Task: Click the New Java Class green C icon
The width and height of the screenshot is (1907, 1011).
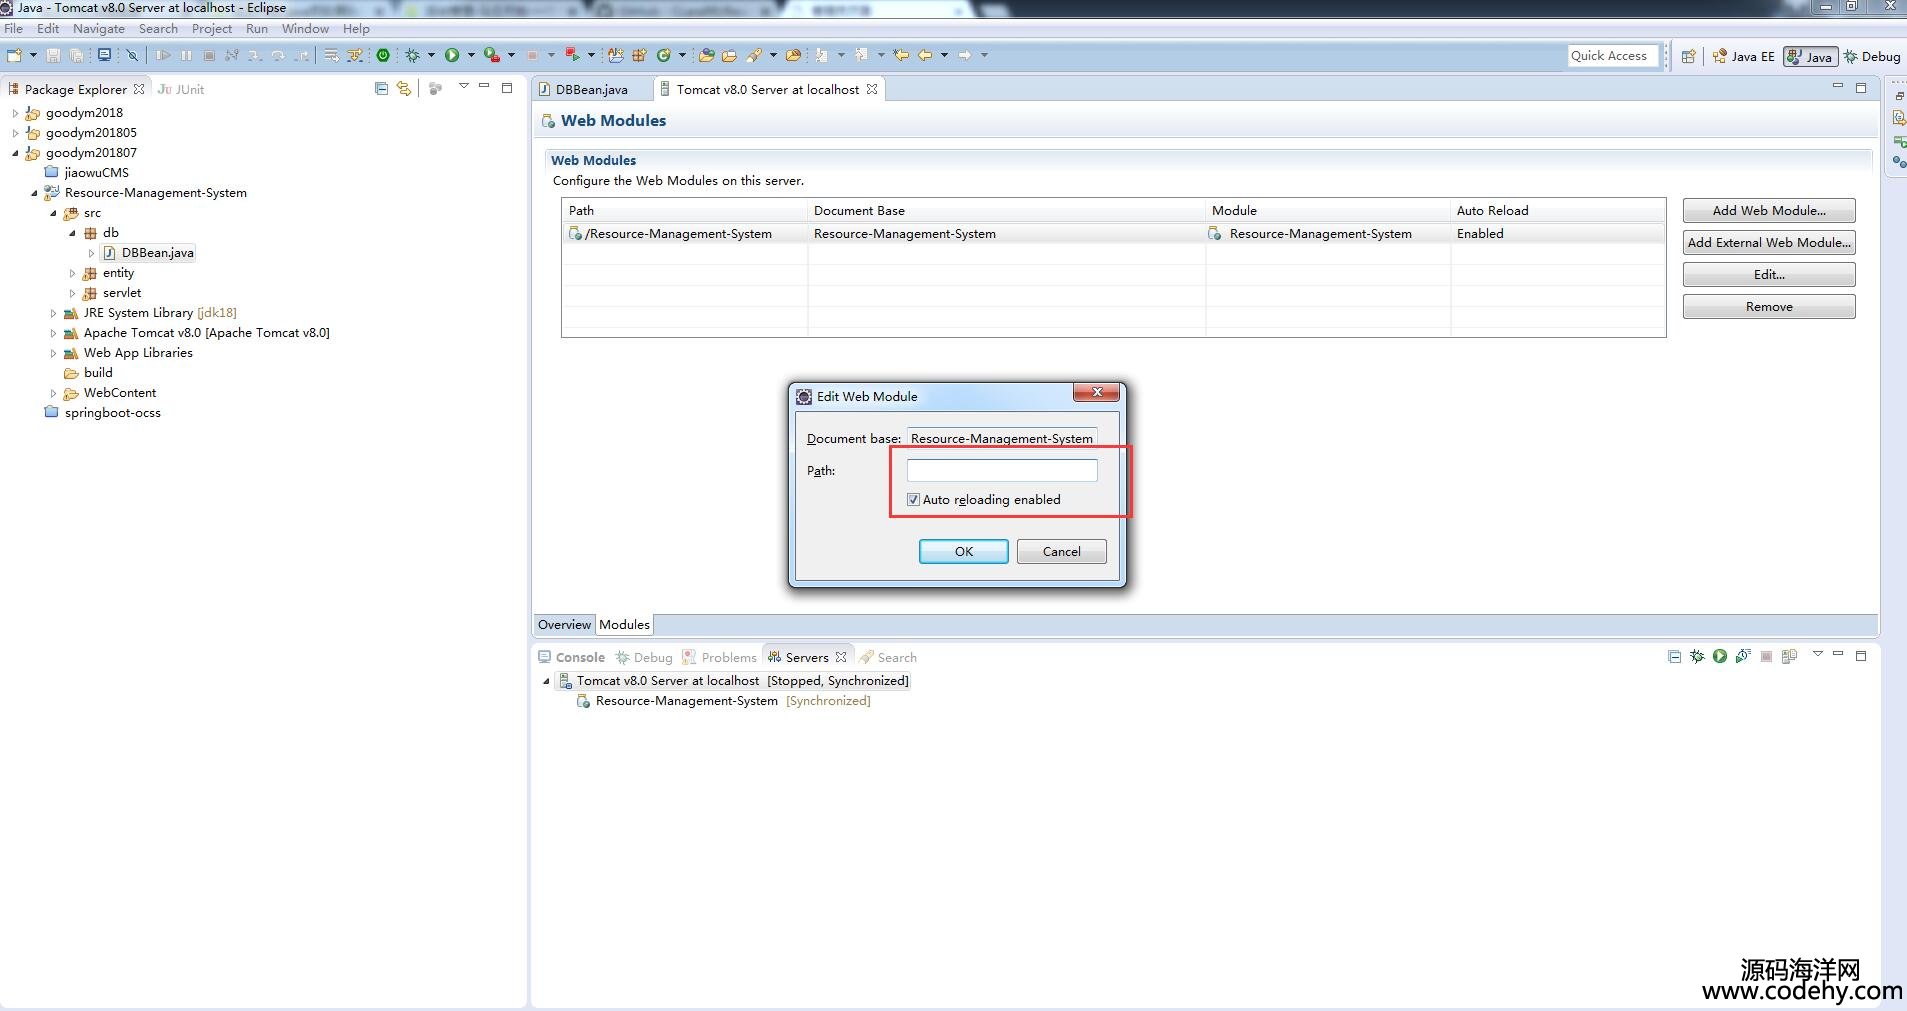Action: pos(663,55)
